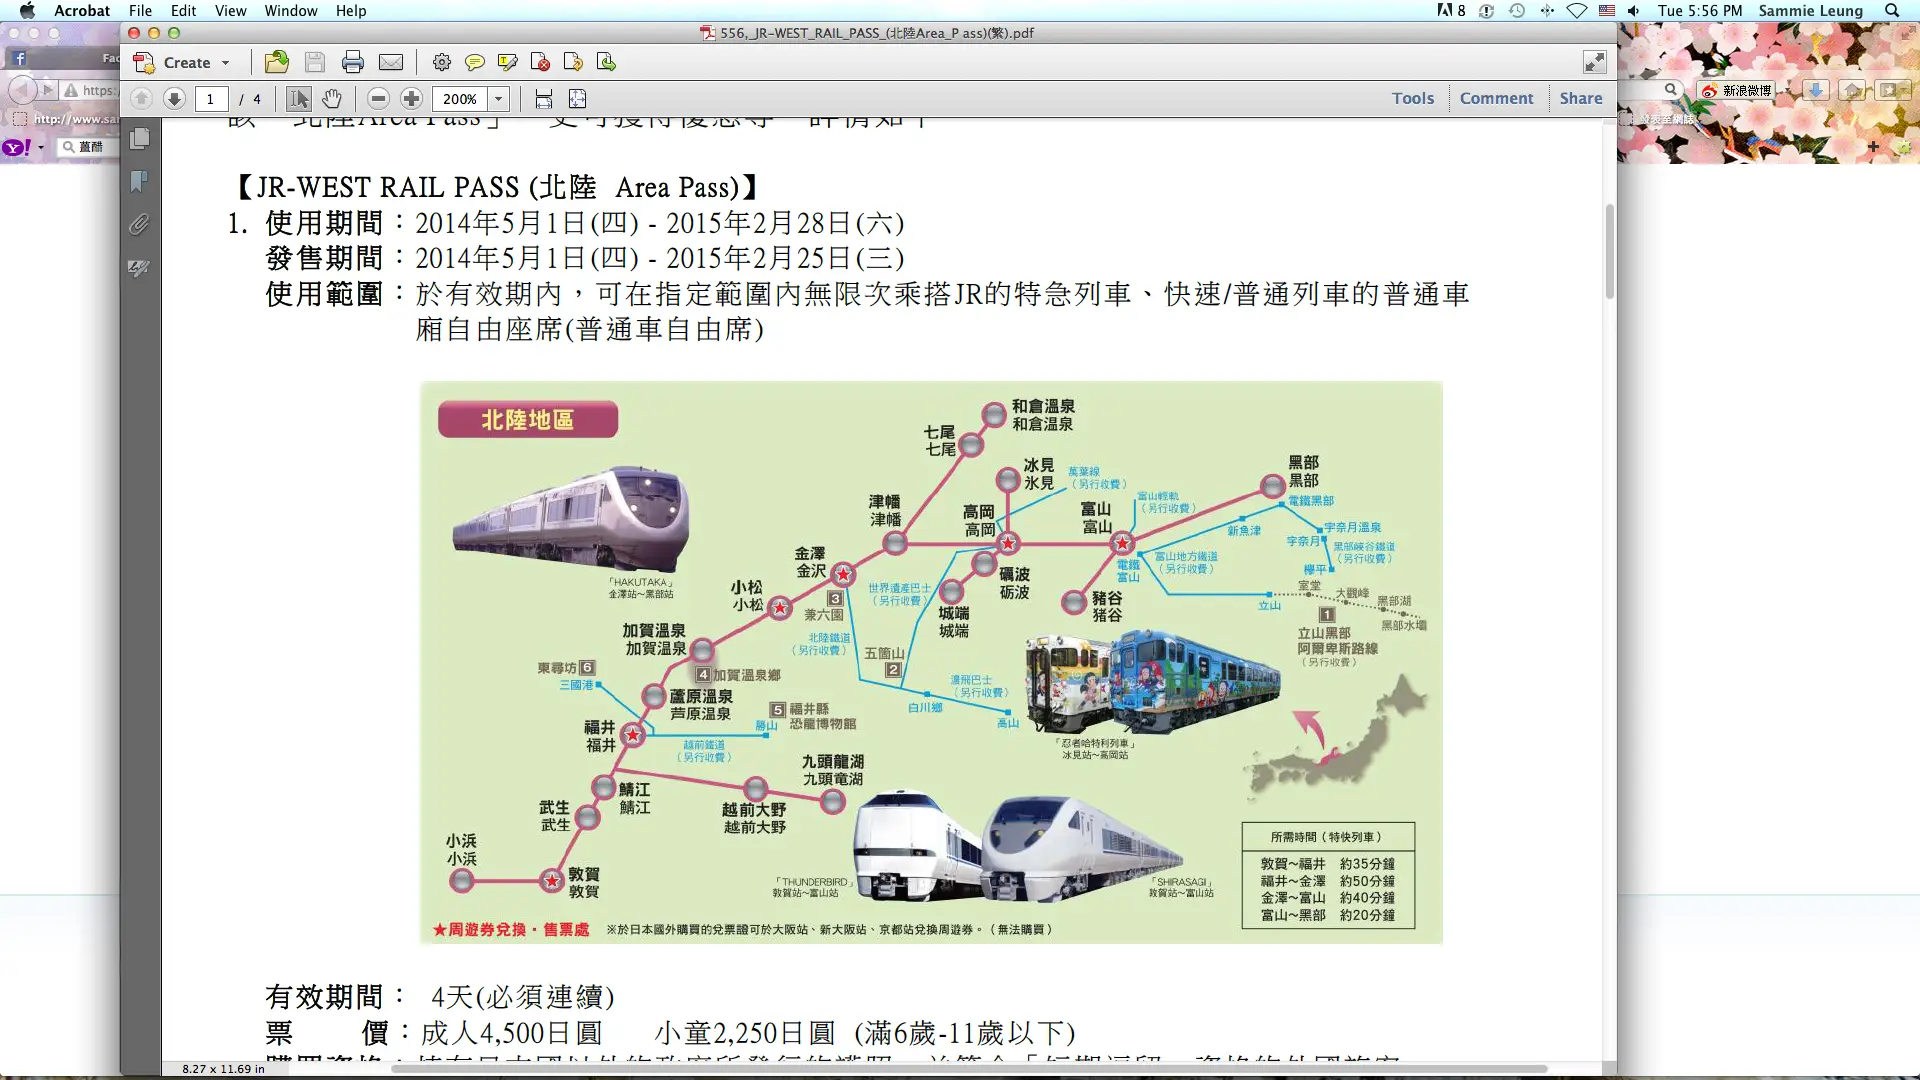Toggle the text Select tool
The height and width of the screenshot is (1080, 1920).
(x=298, y=98)
